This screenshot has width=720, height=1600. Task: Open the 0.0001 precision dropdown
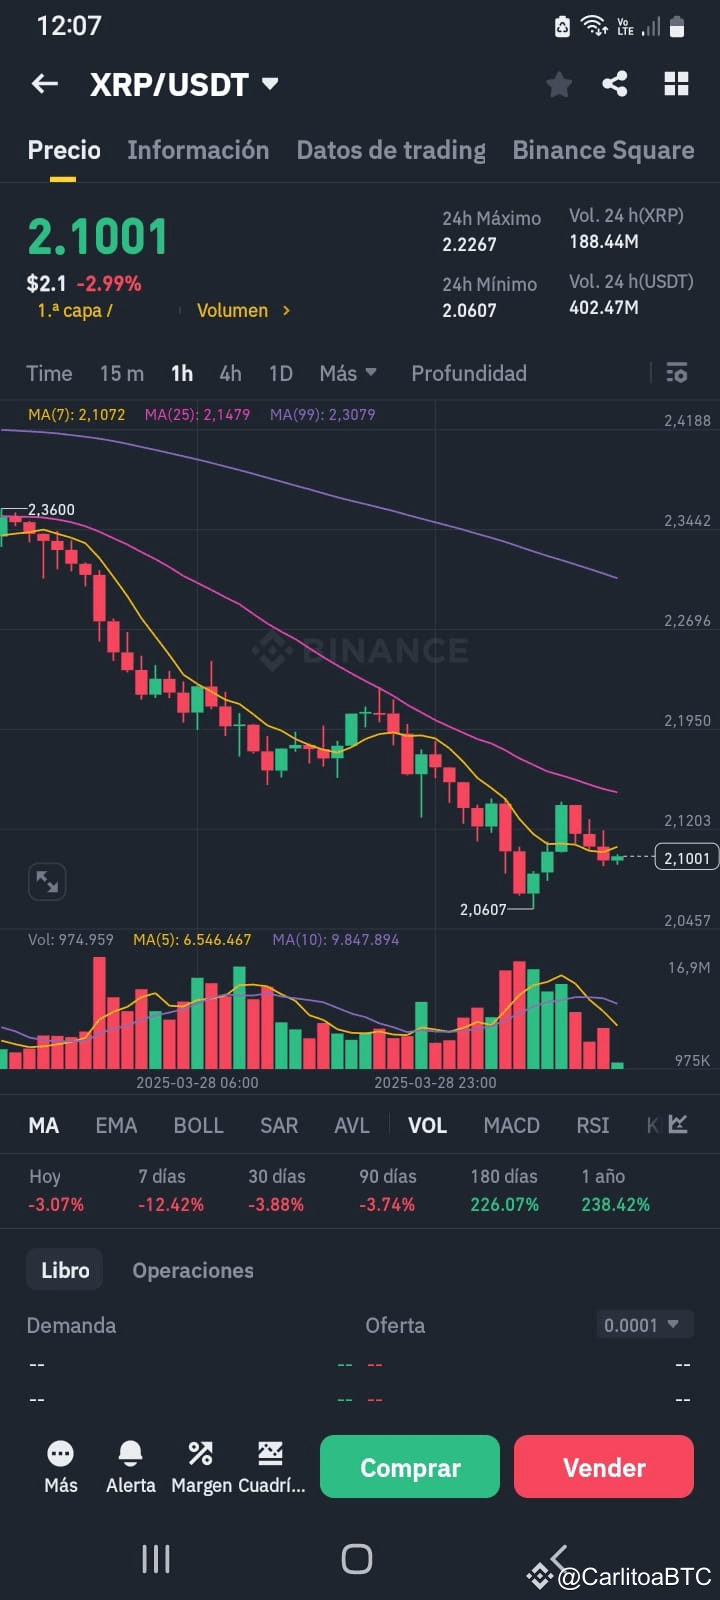(644, 1324)
